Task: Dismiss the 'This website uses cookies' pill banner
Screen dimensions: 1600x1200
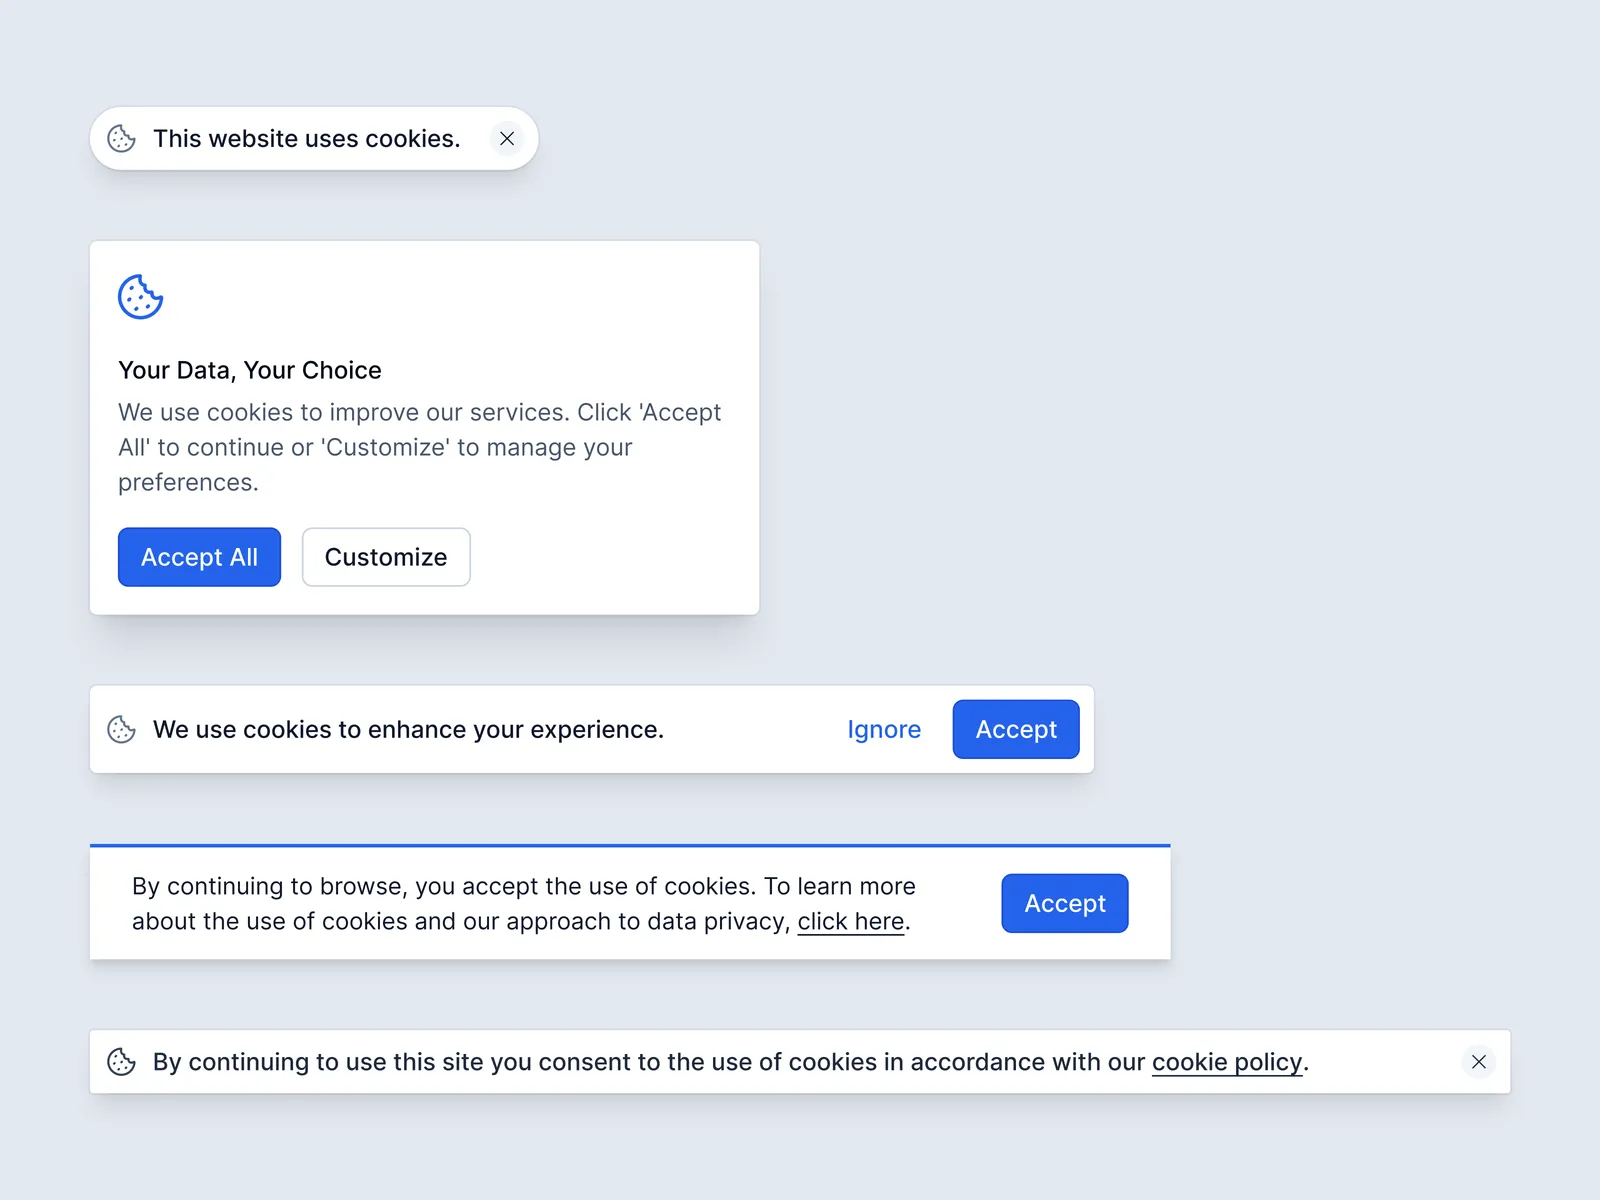Action: [x=507, y=138]
